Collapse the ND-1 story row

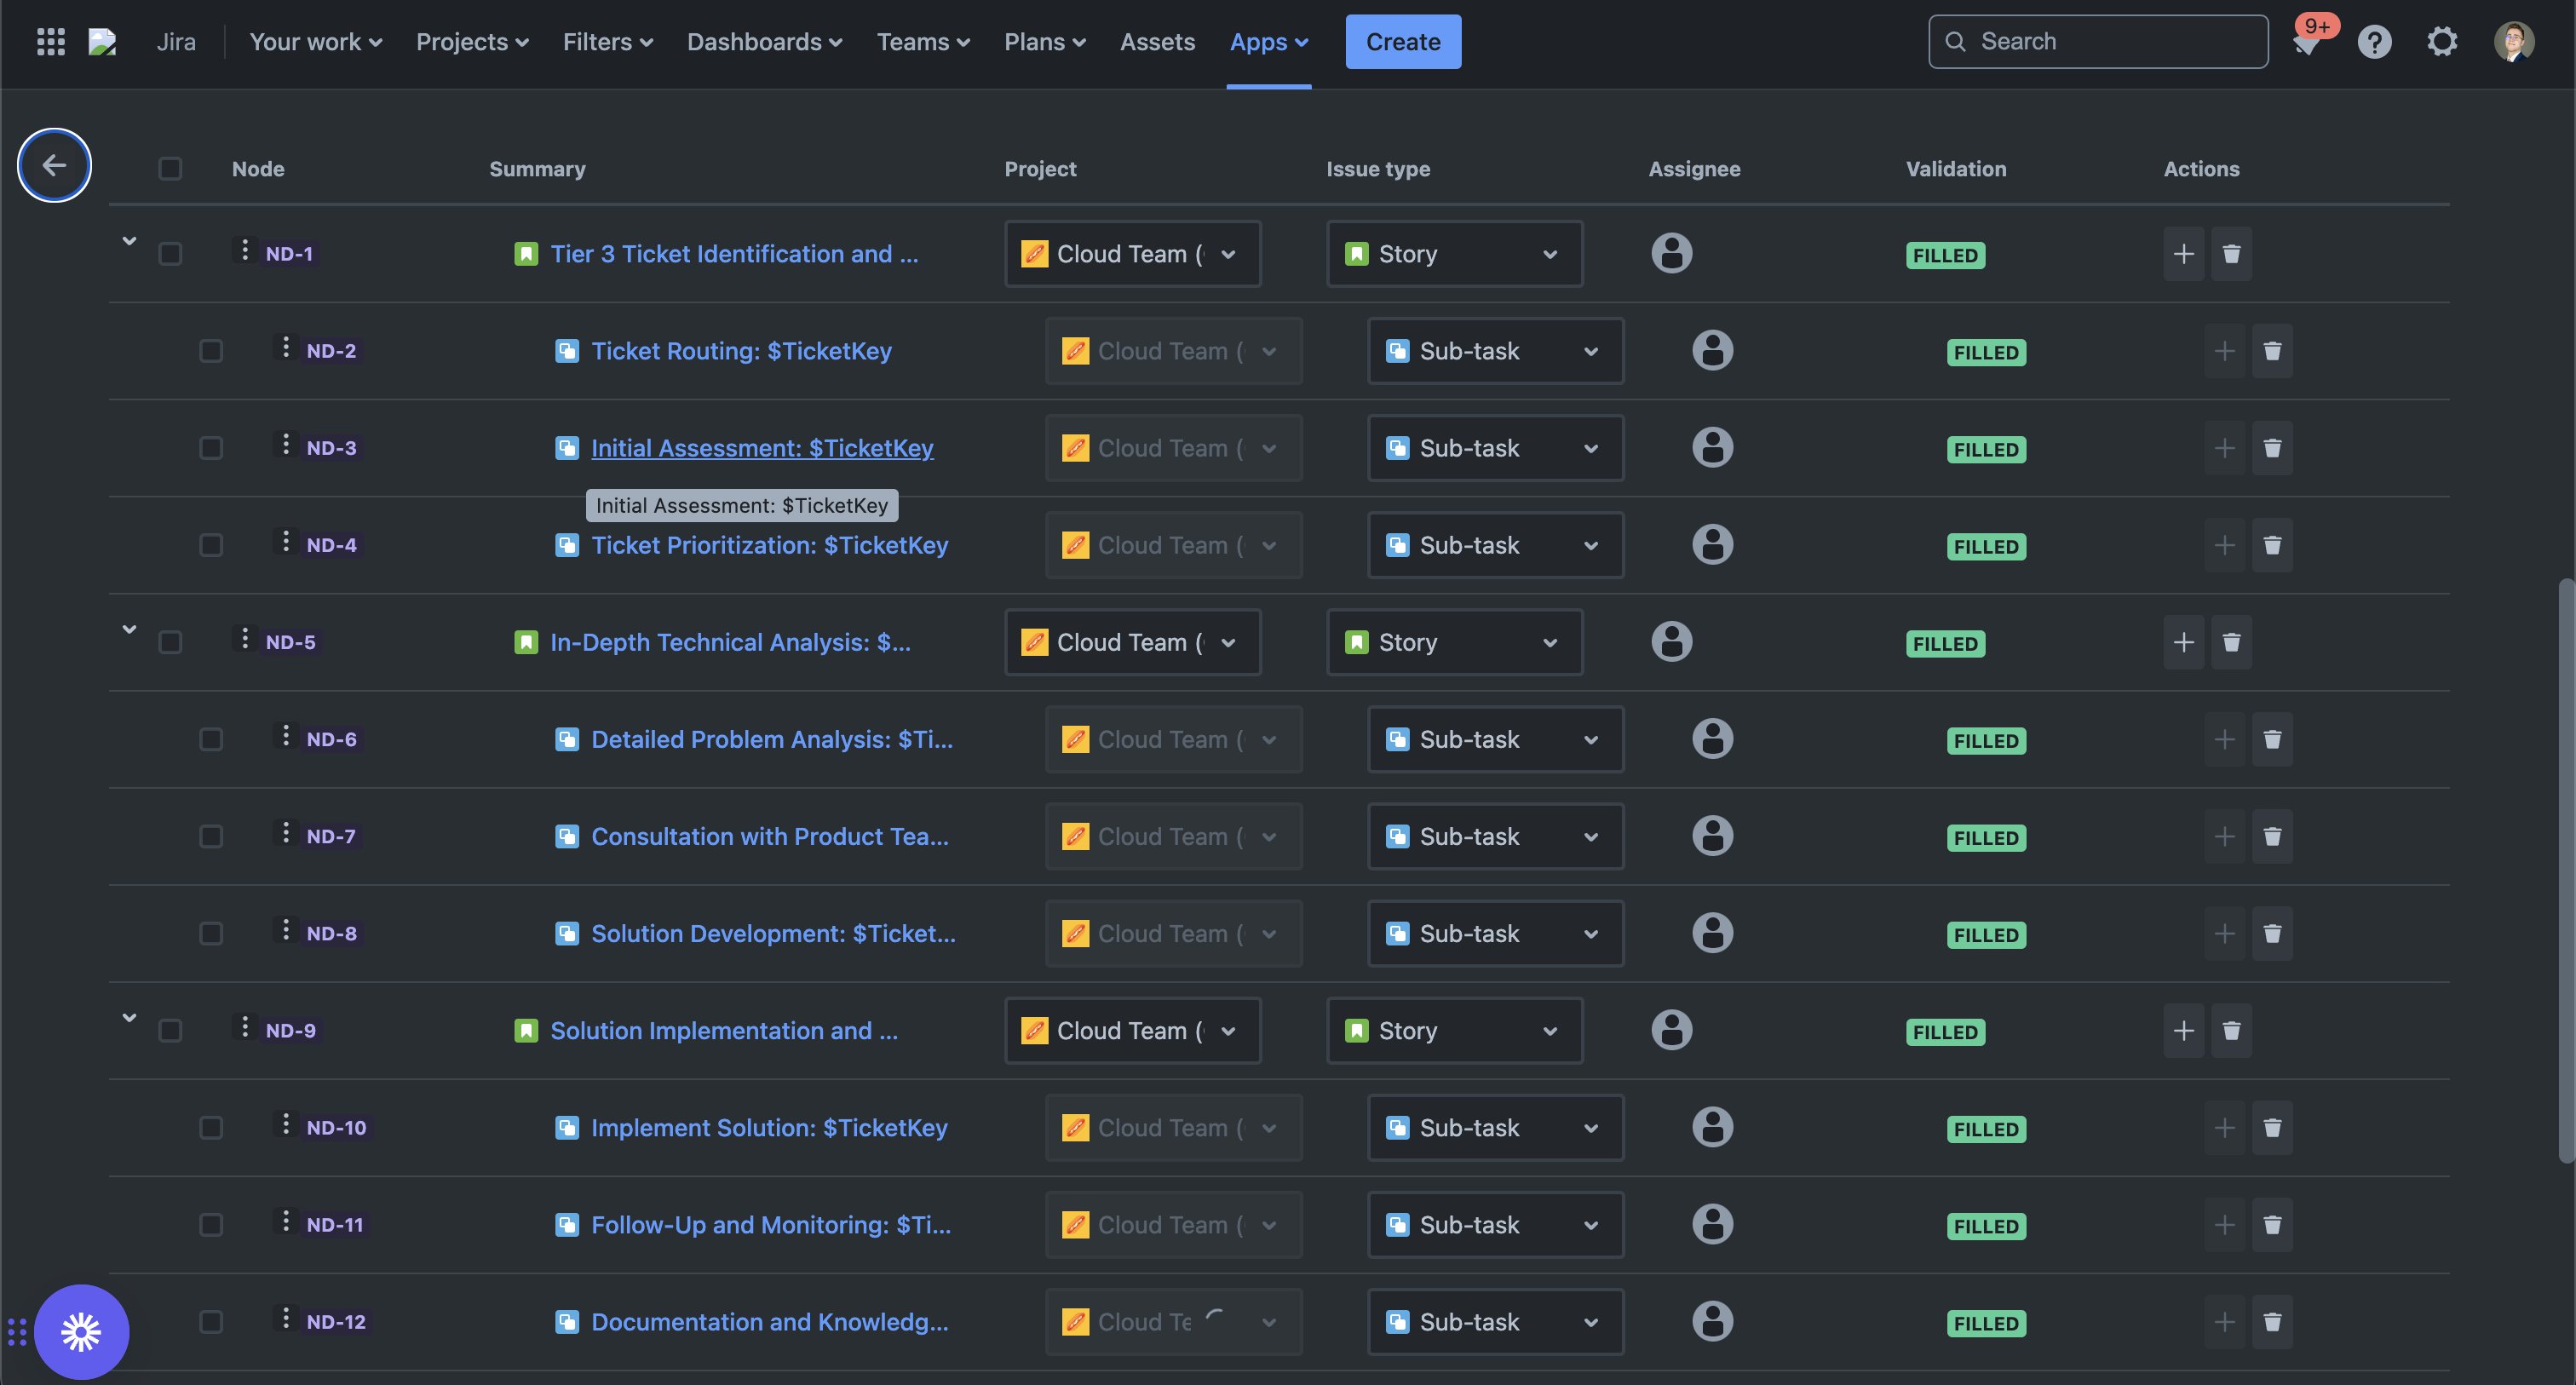129,241
